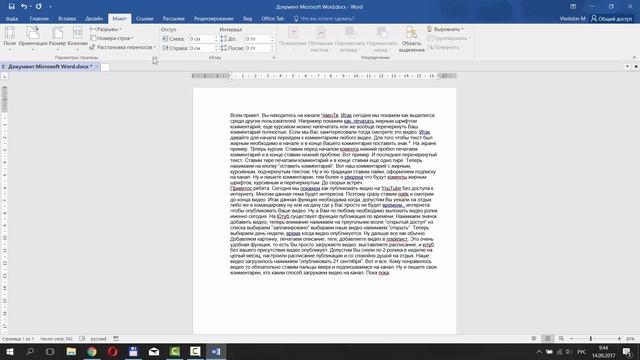The image size is (640, 360).
Task: Open the Файл tab
Action: tap(11, 19)
